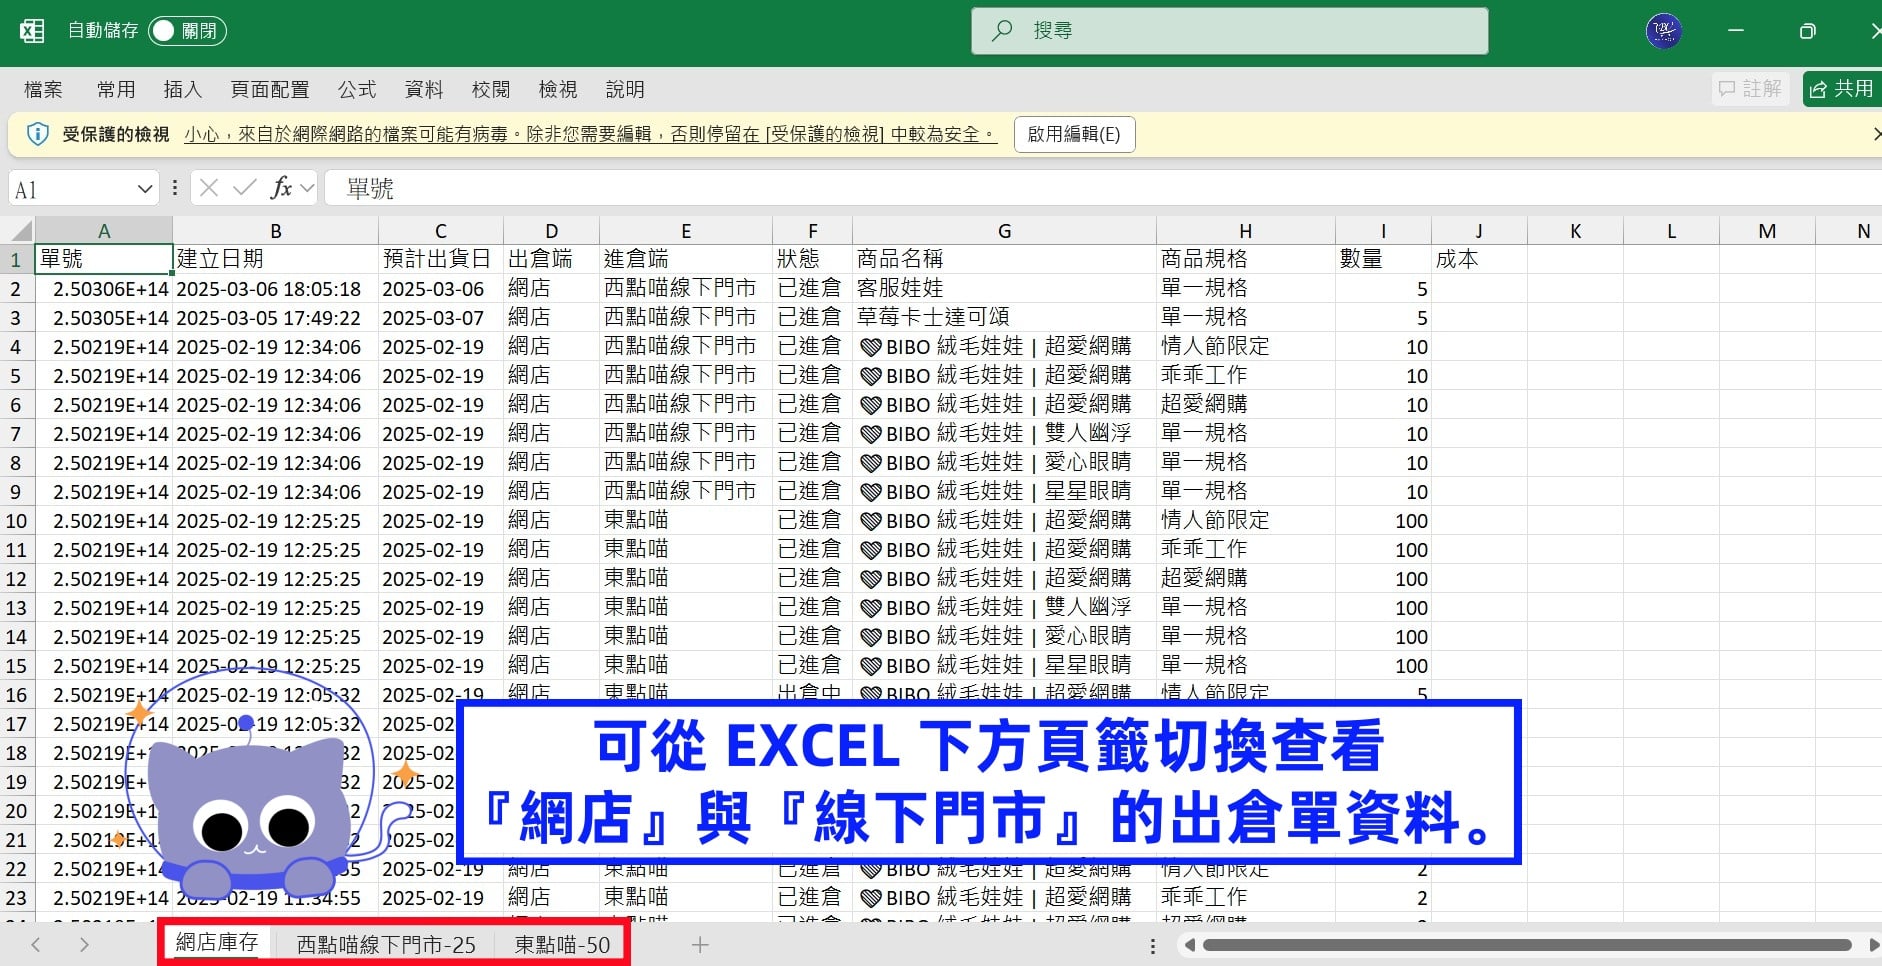Click the 註解 comments button
1882x966 pixels.
tap(1750, 89)
